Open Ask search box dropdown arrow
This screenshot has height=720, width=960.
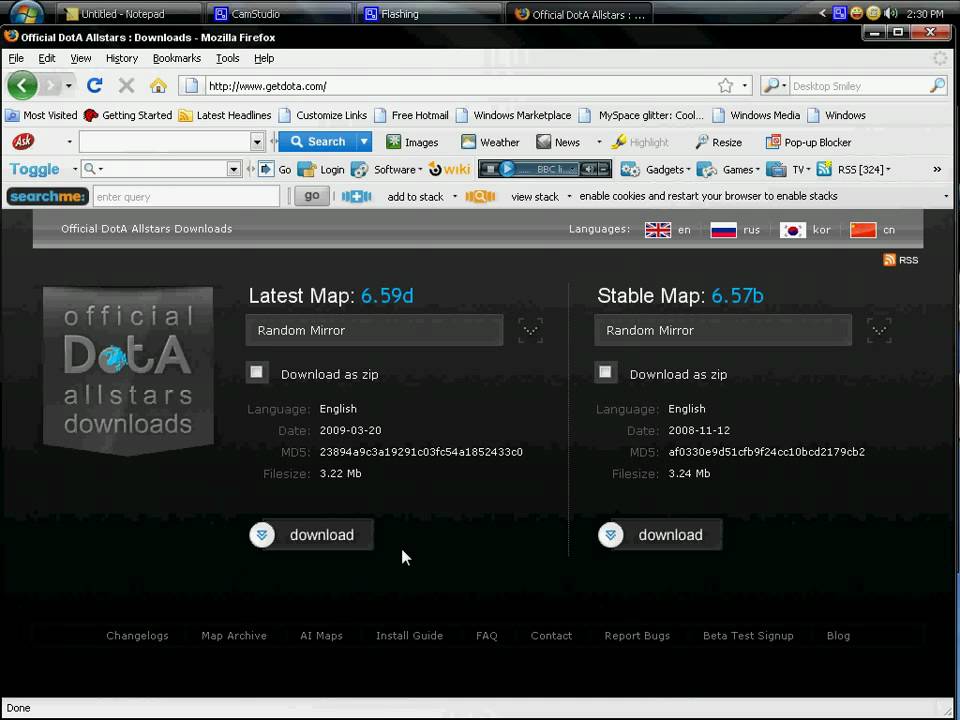coord(257,142)
